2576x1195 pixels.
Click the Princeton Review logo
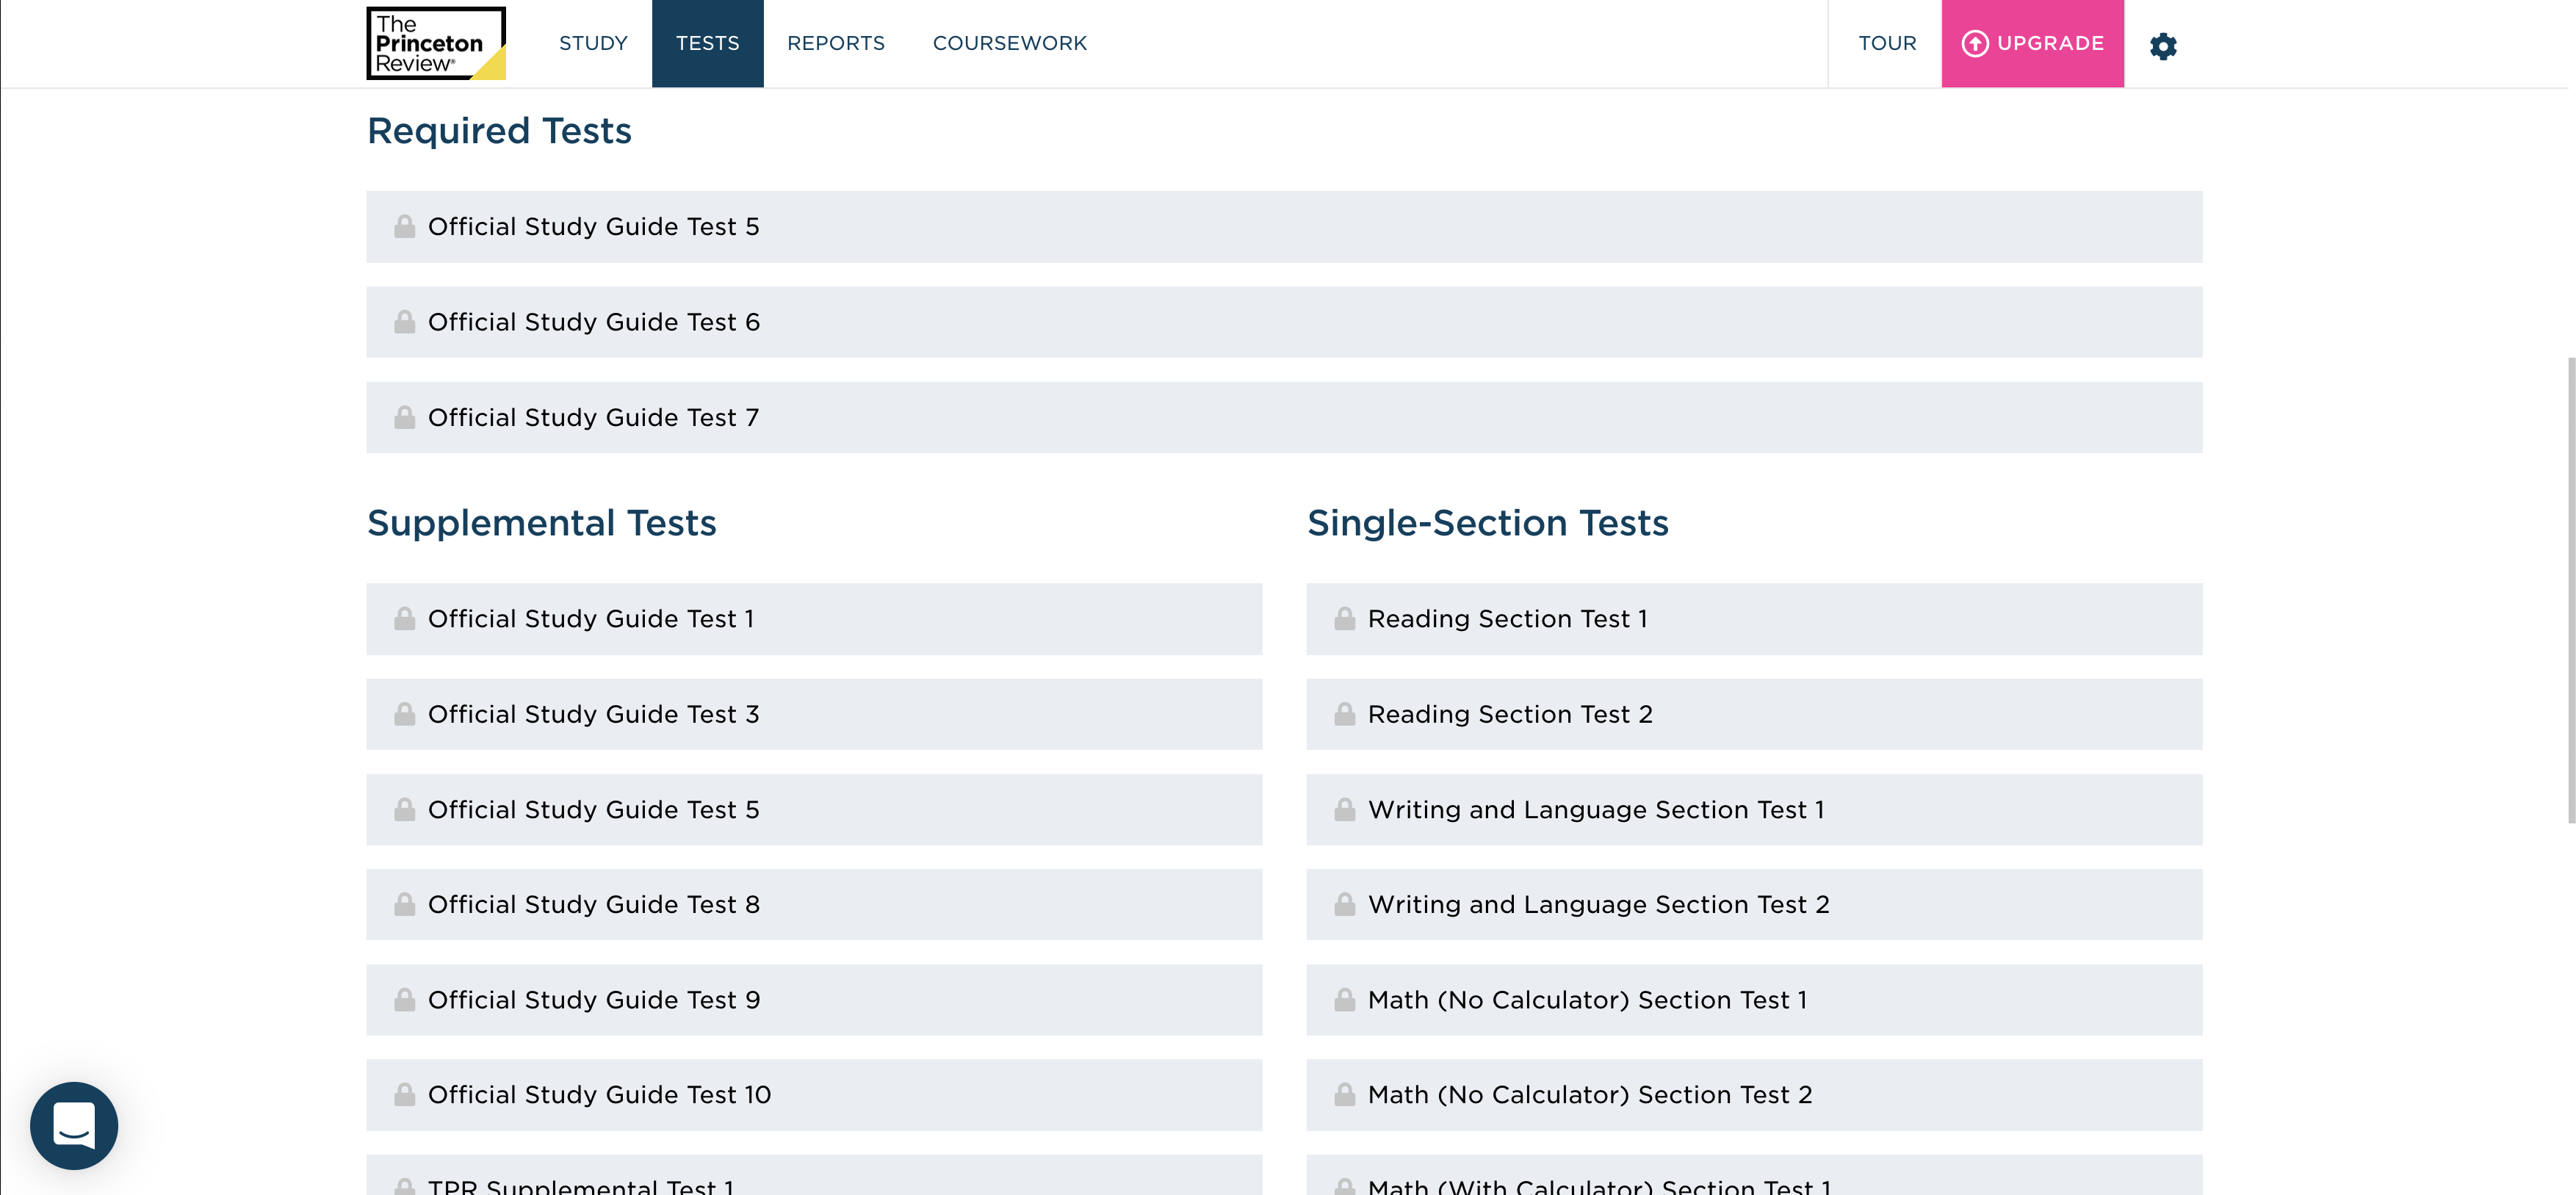coord(436,43)
